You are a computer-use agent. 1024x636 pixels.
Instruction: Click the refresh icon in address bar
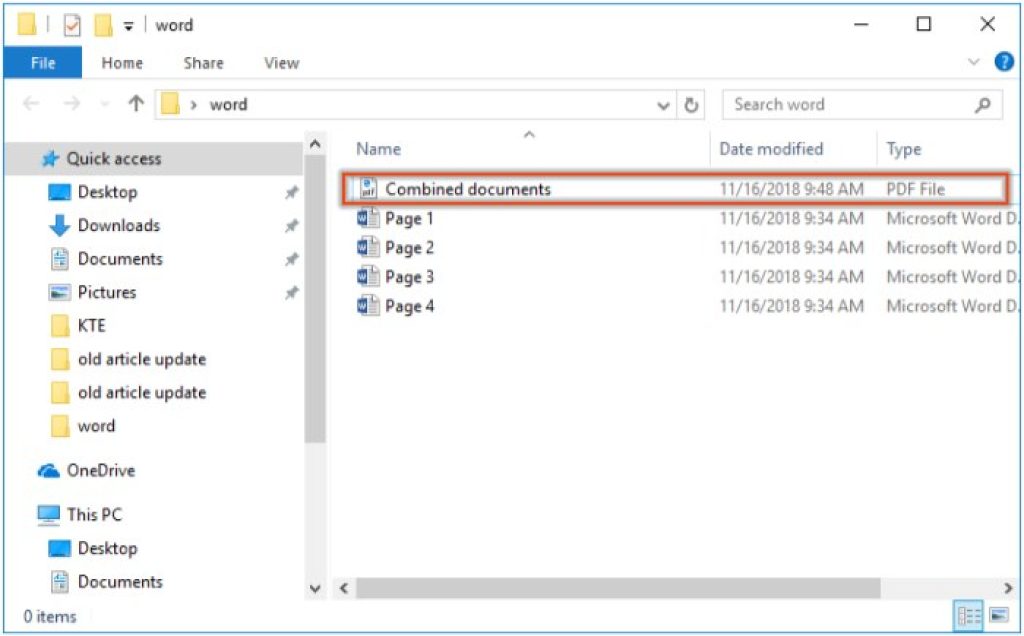691,104
